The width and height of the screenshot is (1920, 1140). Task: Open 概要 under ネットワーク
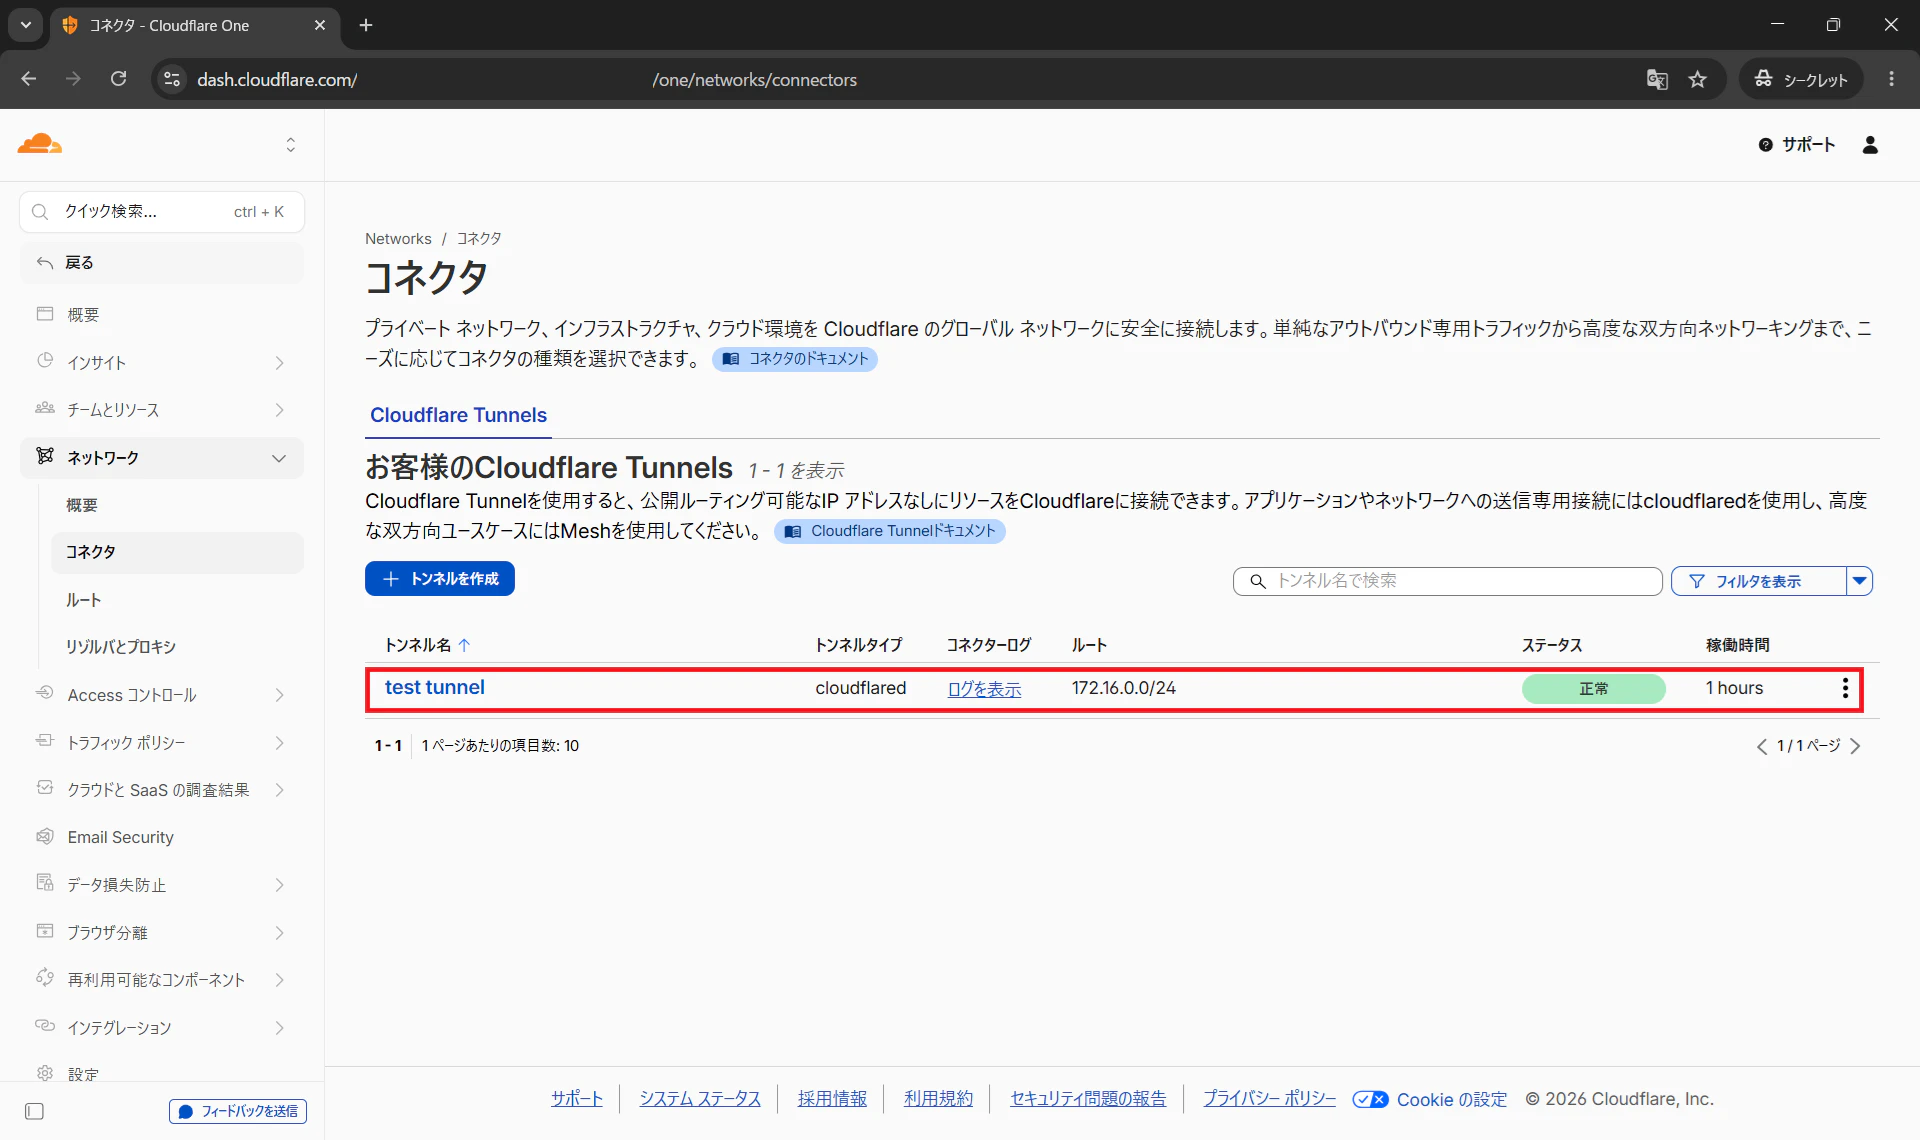point(82,505)
